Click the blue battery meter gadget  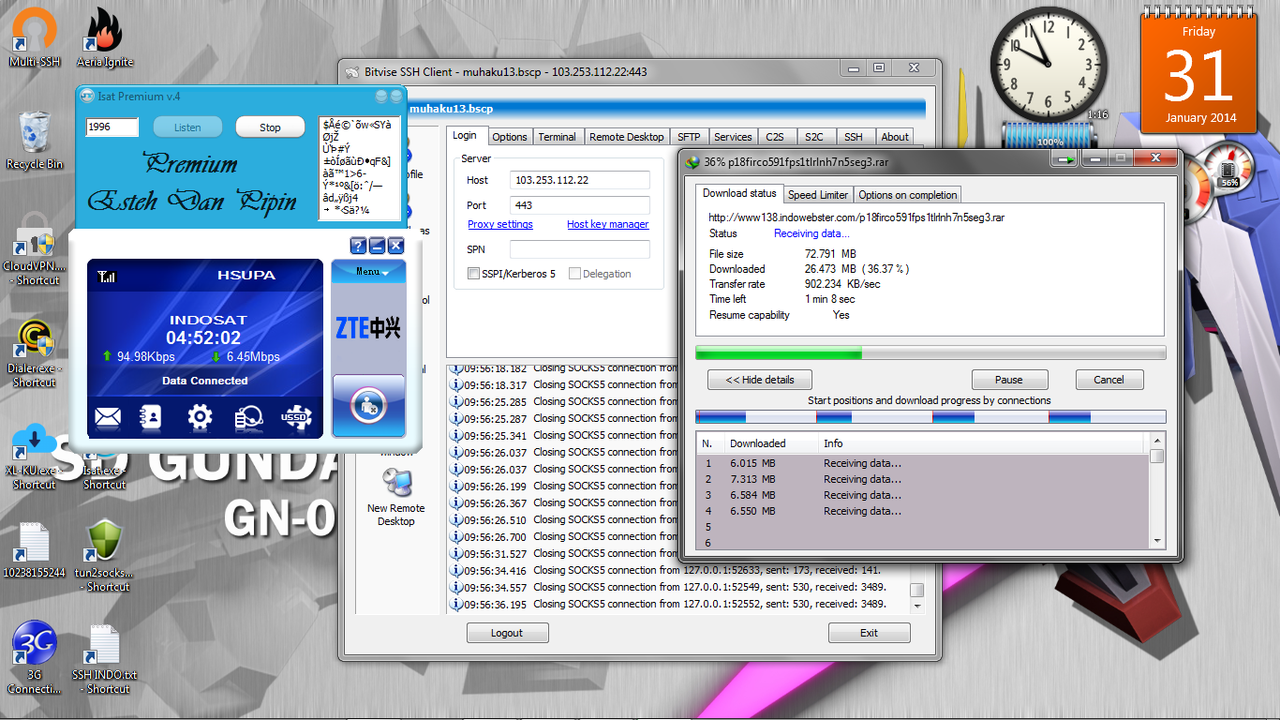tap(1048, 138)
